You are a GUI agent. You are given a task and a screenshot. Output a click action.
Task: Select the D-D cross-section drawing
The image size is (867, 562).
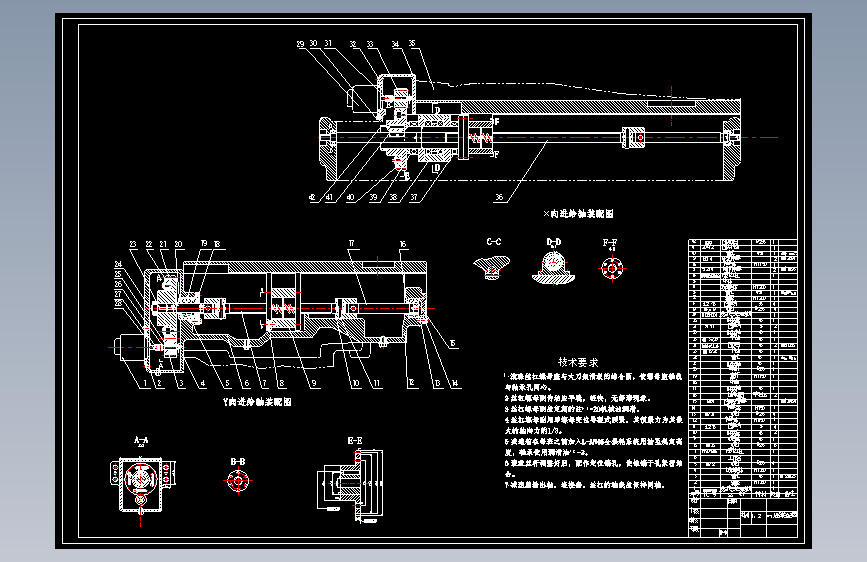tap(553, 268)
